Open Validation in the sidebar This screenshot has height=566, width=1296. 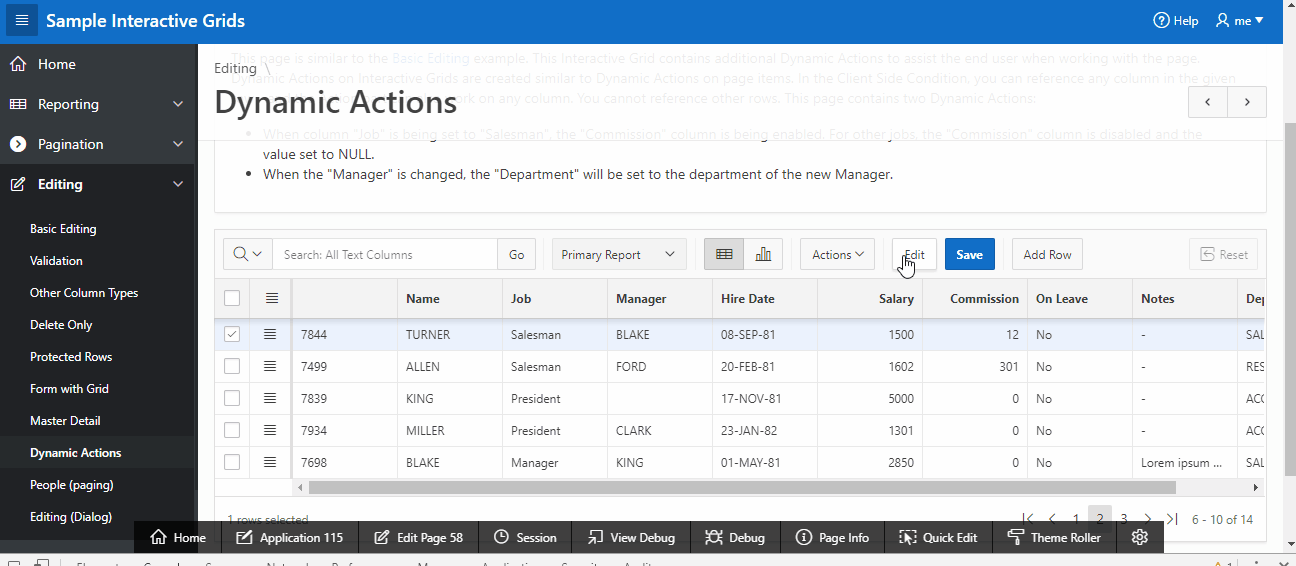click(x=56, y=261)
